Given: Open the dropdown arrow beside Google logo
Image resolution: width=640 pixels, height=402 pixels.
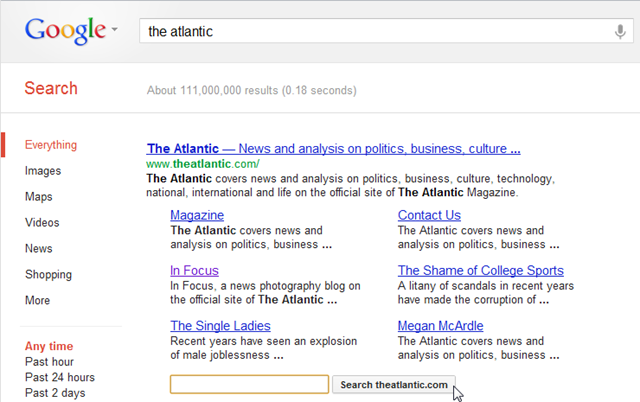Looking at the screenshot, I should [115, 29].
